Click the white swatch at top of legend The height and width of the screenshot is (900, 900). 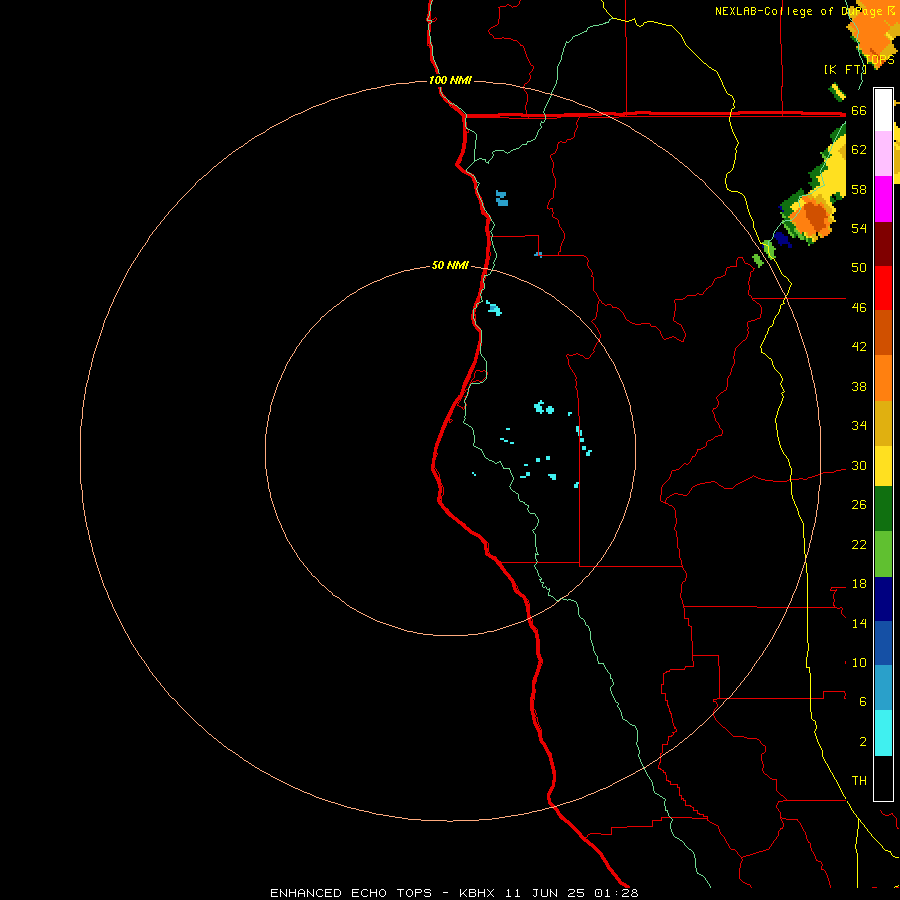[883, 110]
